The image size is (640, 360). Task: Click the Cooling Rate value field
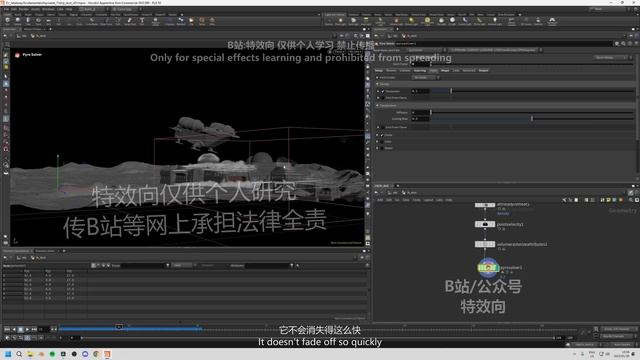420,119
